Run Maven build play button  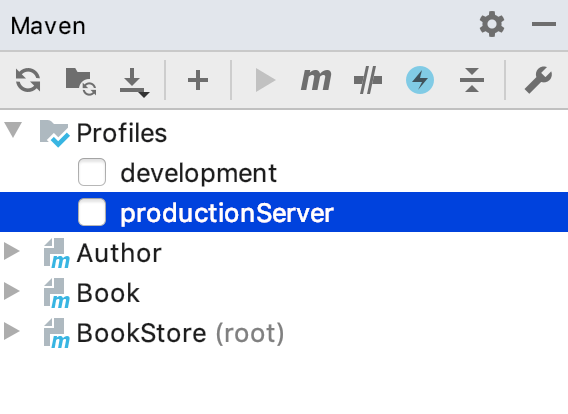[x=265, y=80]
